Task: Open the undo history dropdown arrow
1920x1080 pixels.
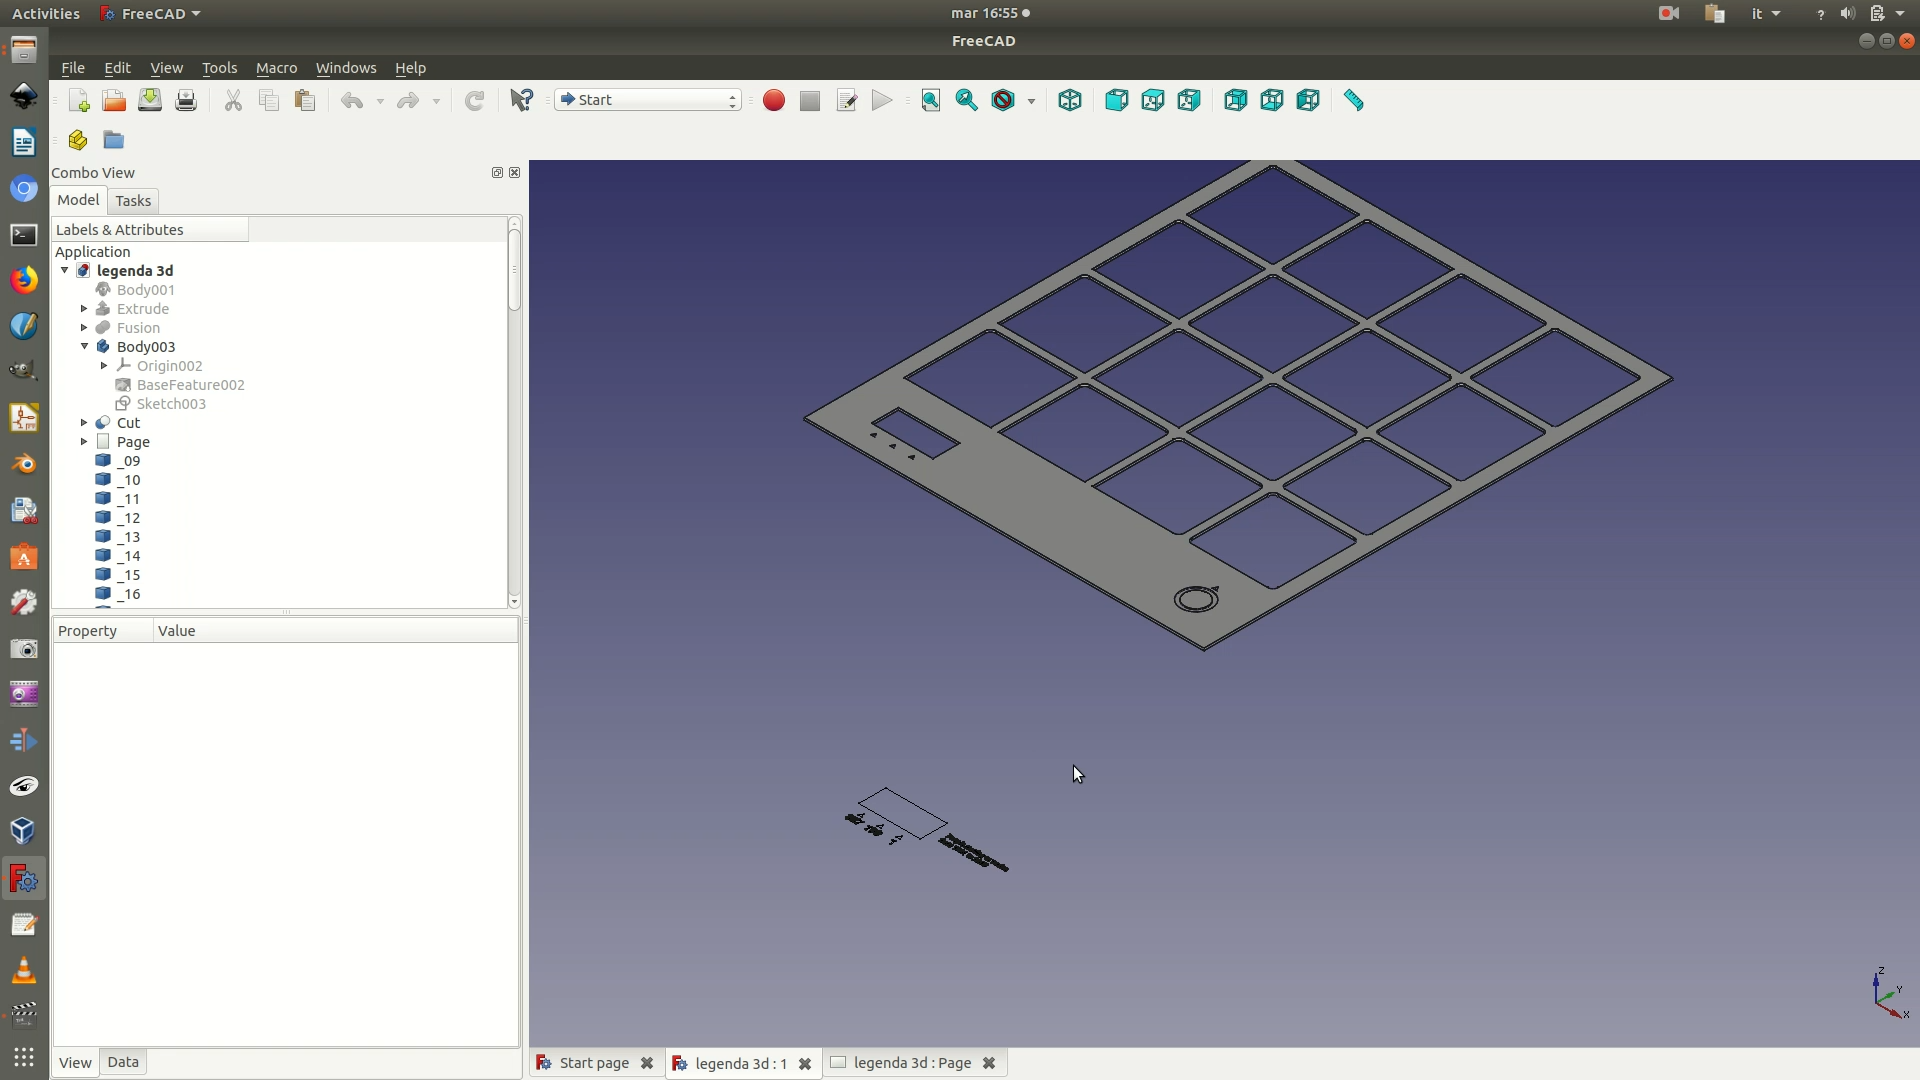Action: [380, 101]
